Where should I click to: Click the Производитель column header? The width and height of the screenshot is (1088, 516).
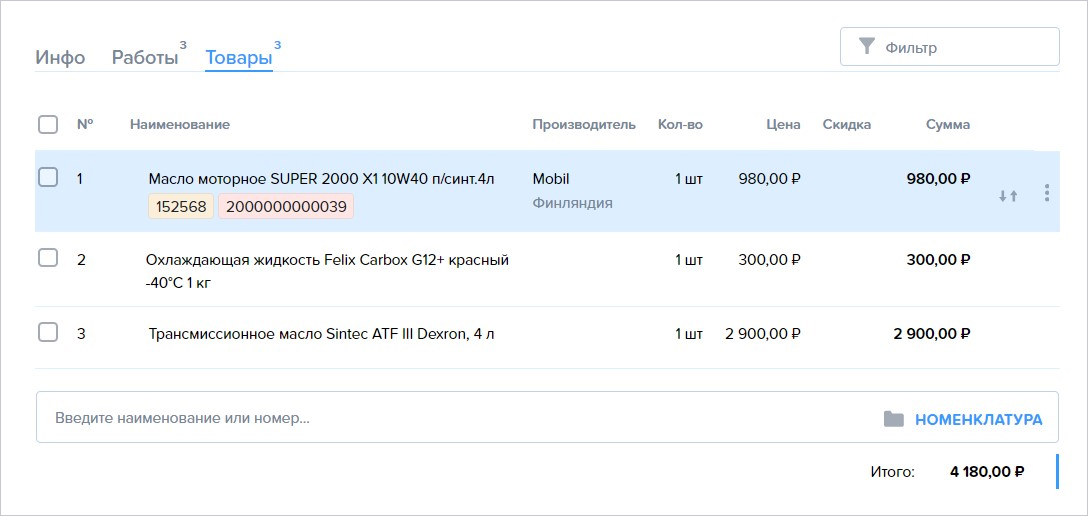coord(584,125)
